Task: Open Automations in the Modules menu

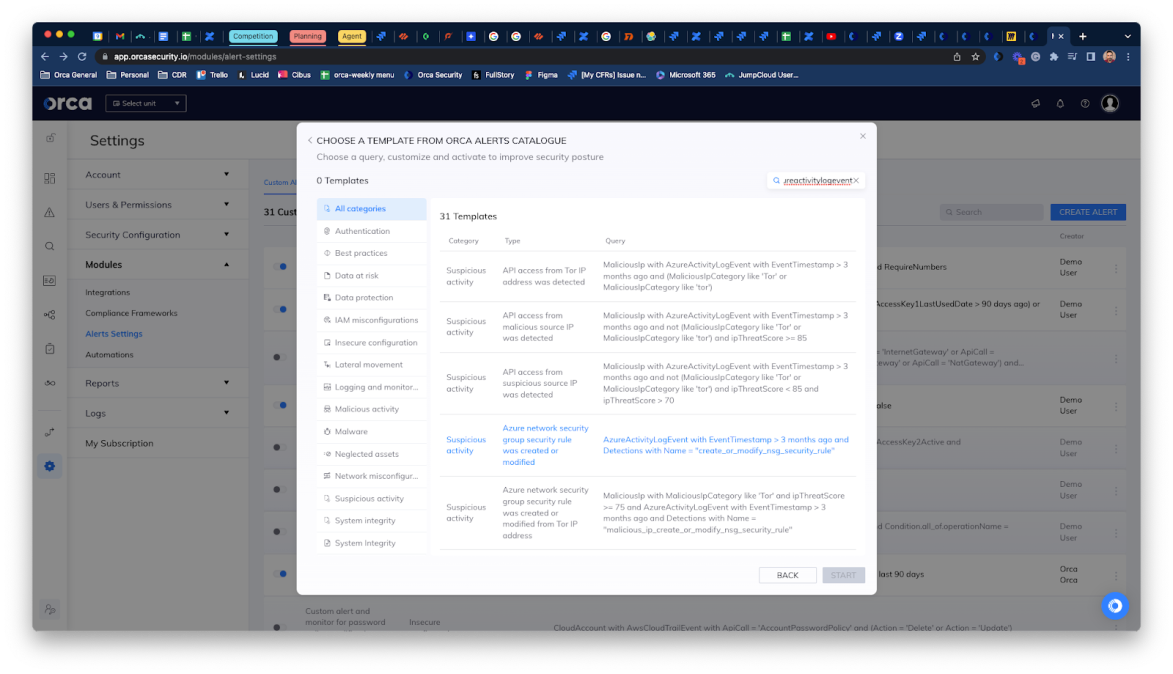Action: tap(109, 355)
